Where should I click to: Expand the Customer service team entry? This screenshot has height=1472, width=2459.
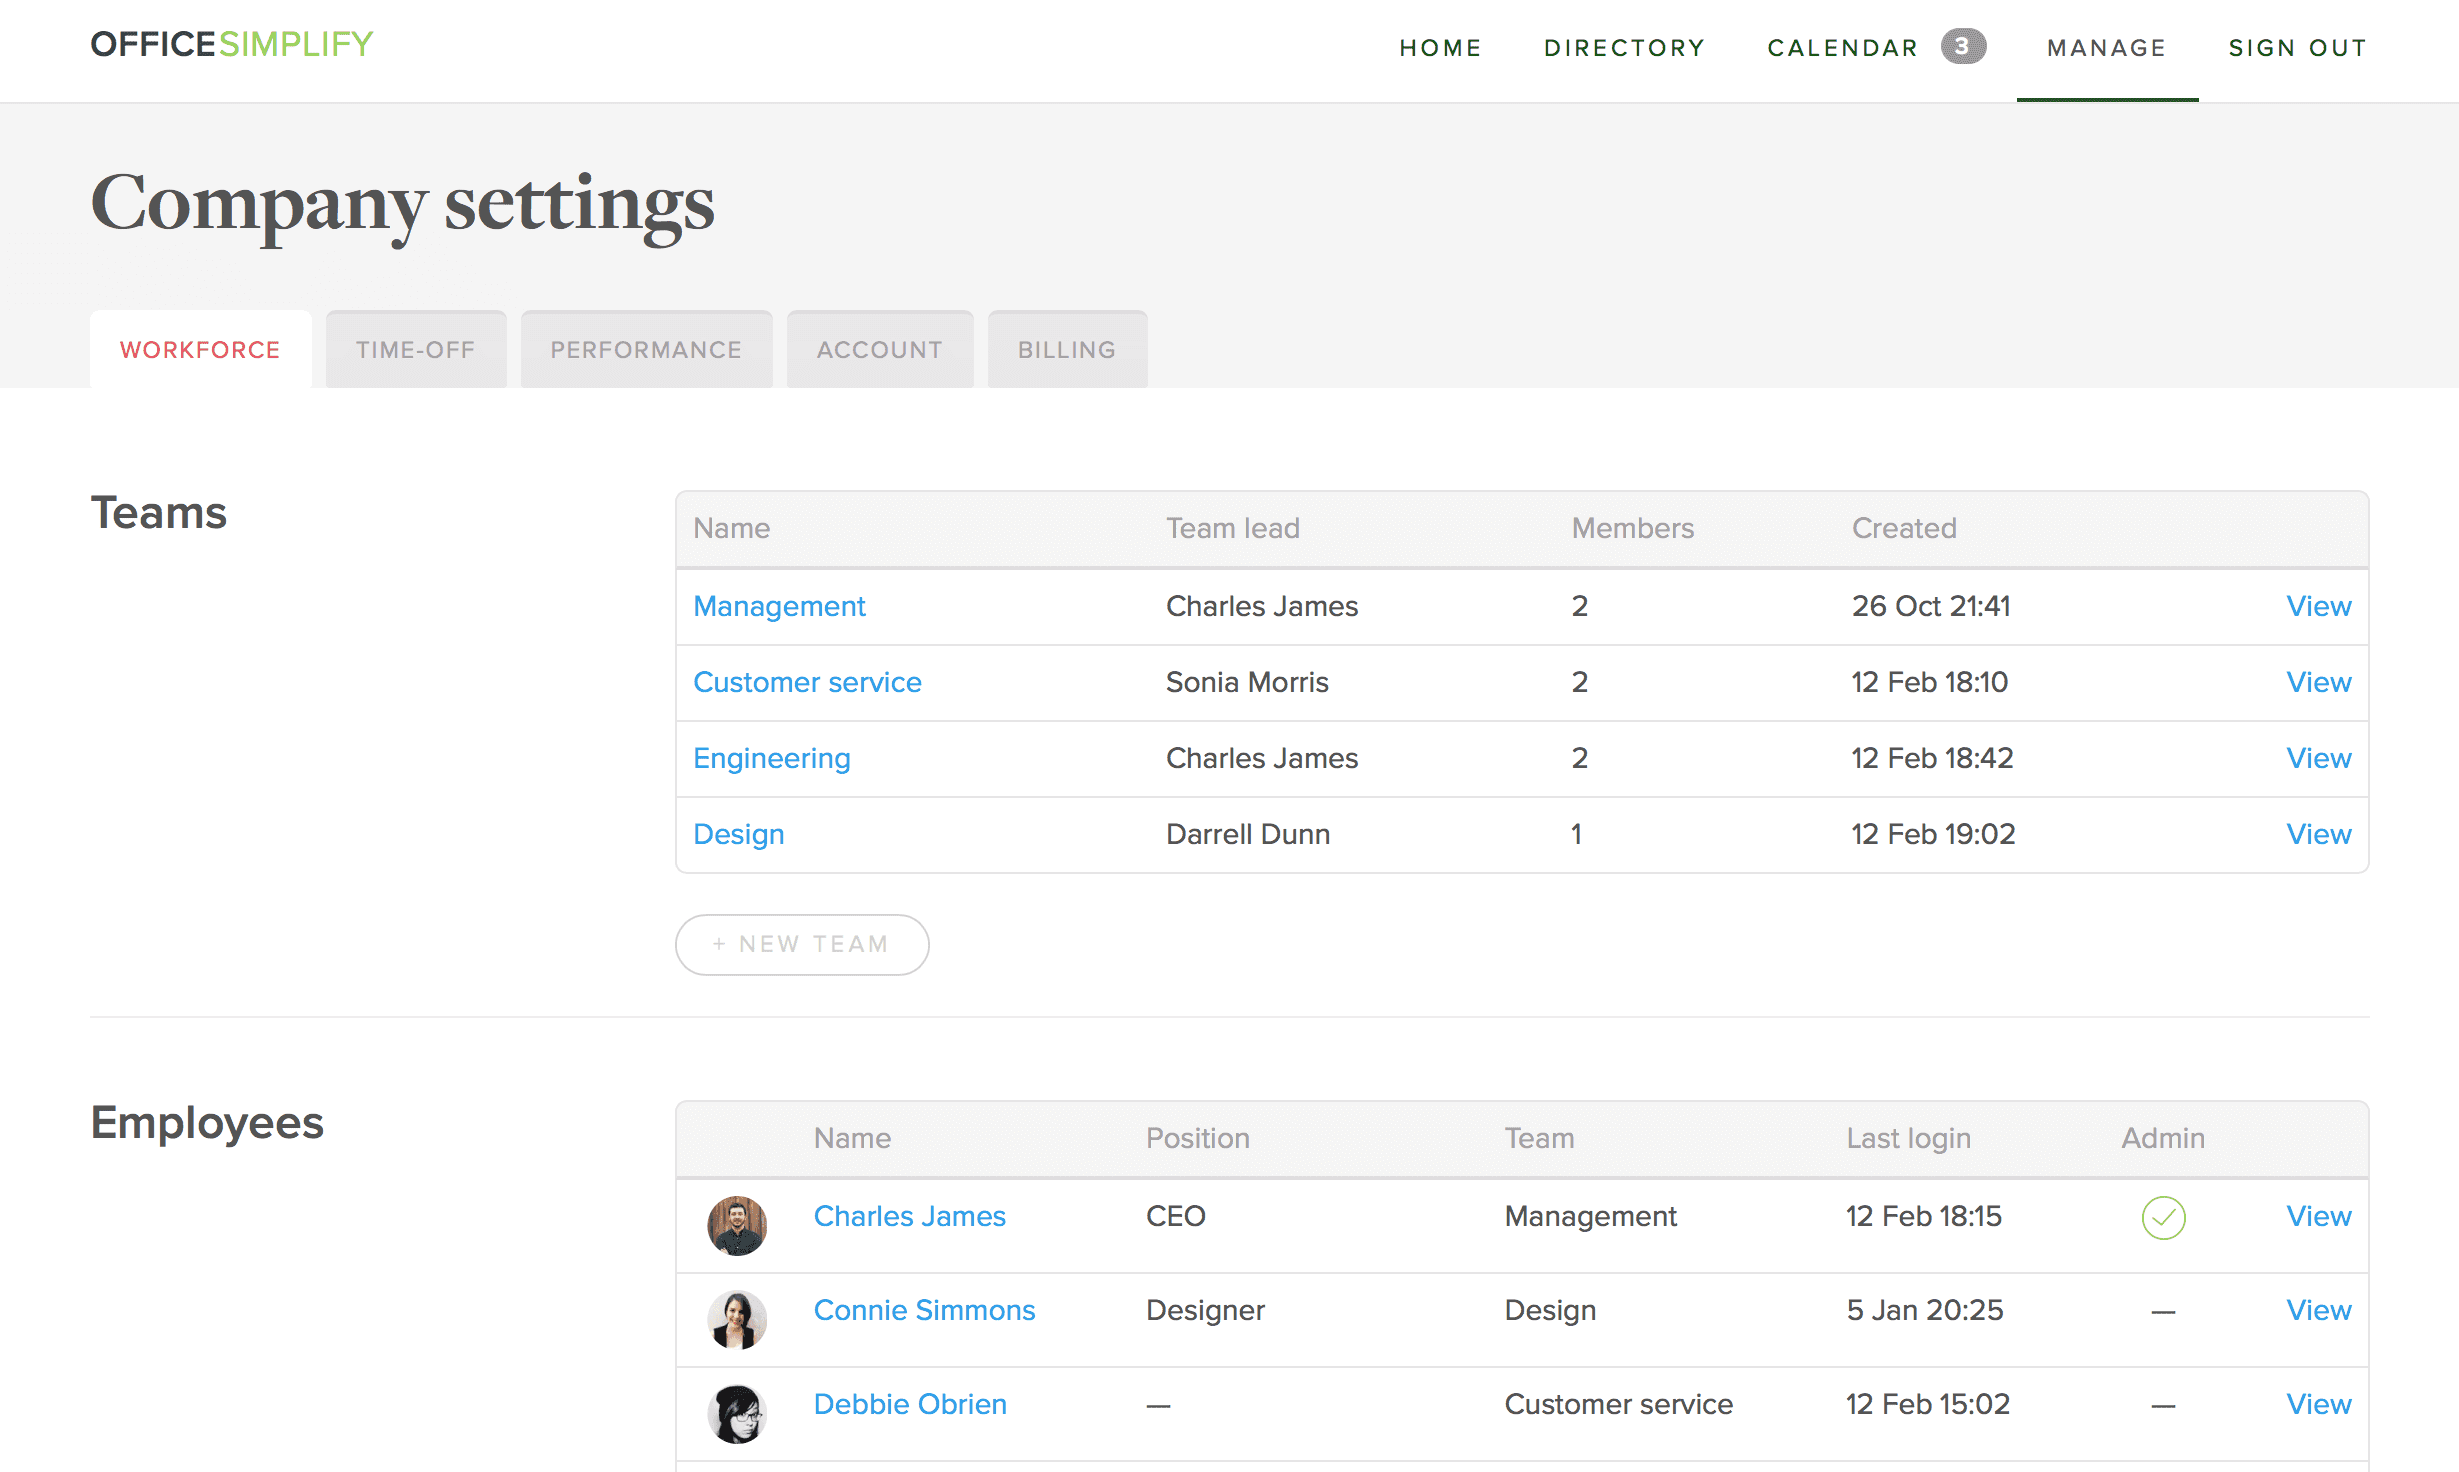point(807,682)
